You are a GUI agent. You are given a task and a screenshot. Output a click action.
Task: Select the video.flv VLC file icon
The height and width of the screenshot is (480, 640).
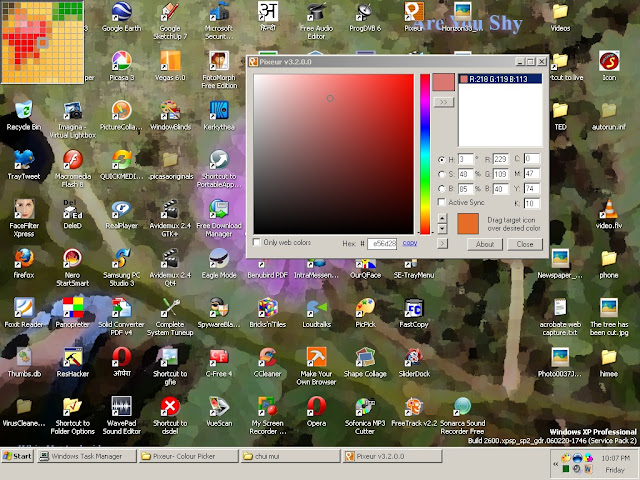tap(609, 215)
